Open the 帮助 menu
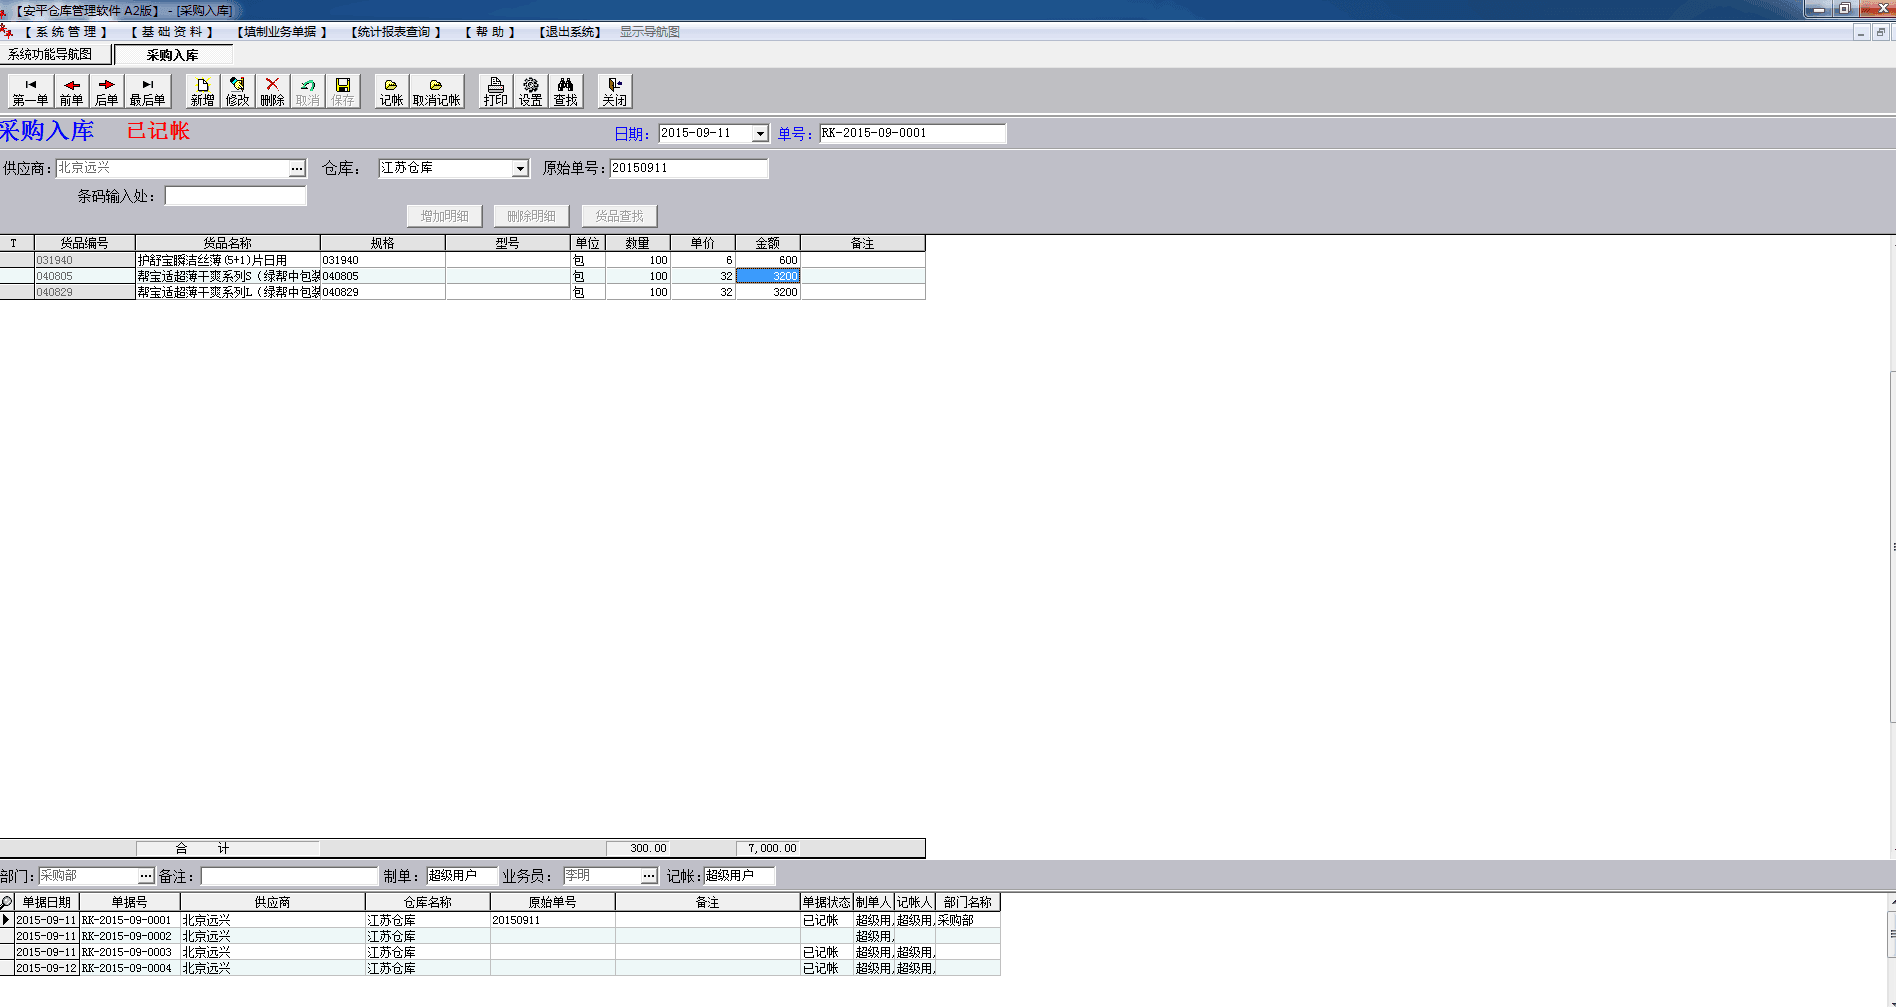The image size is (1896, 1007). 490,32
